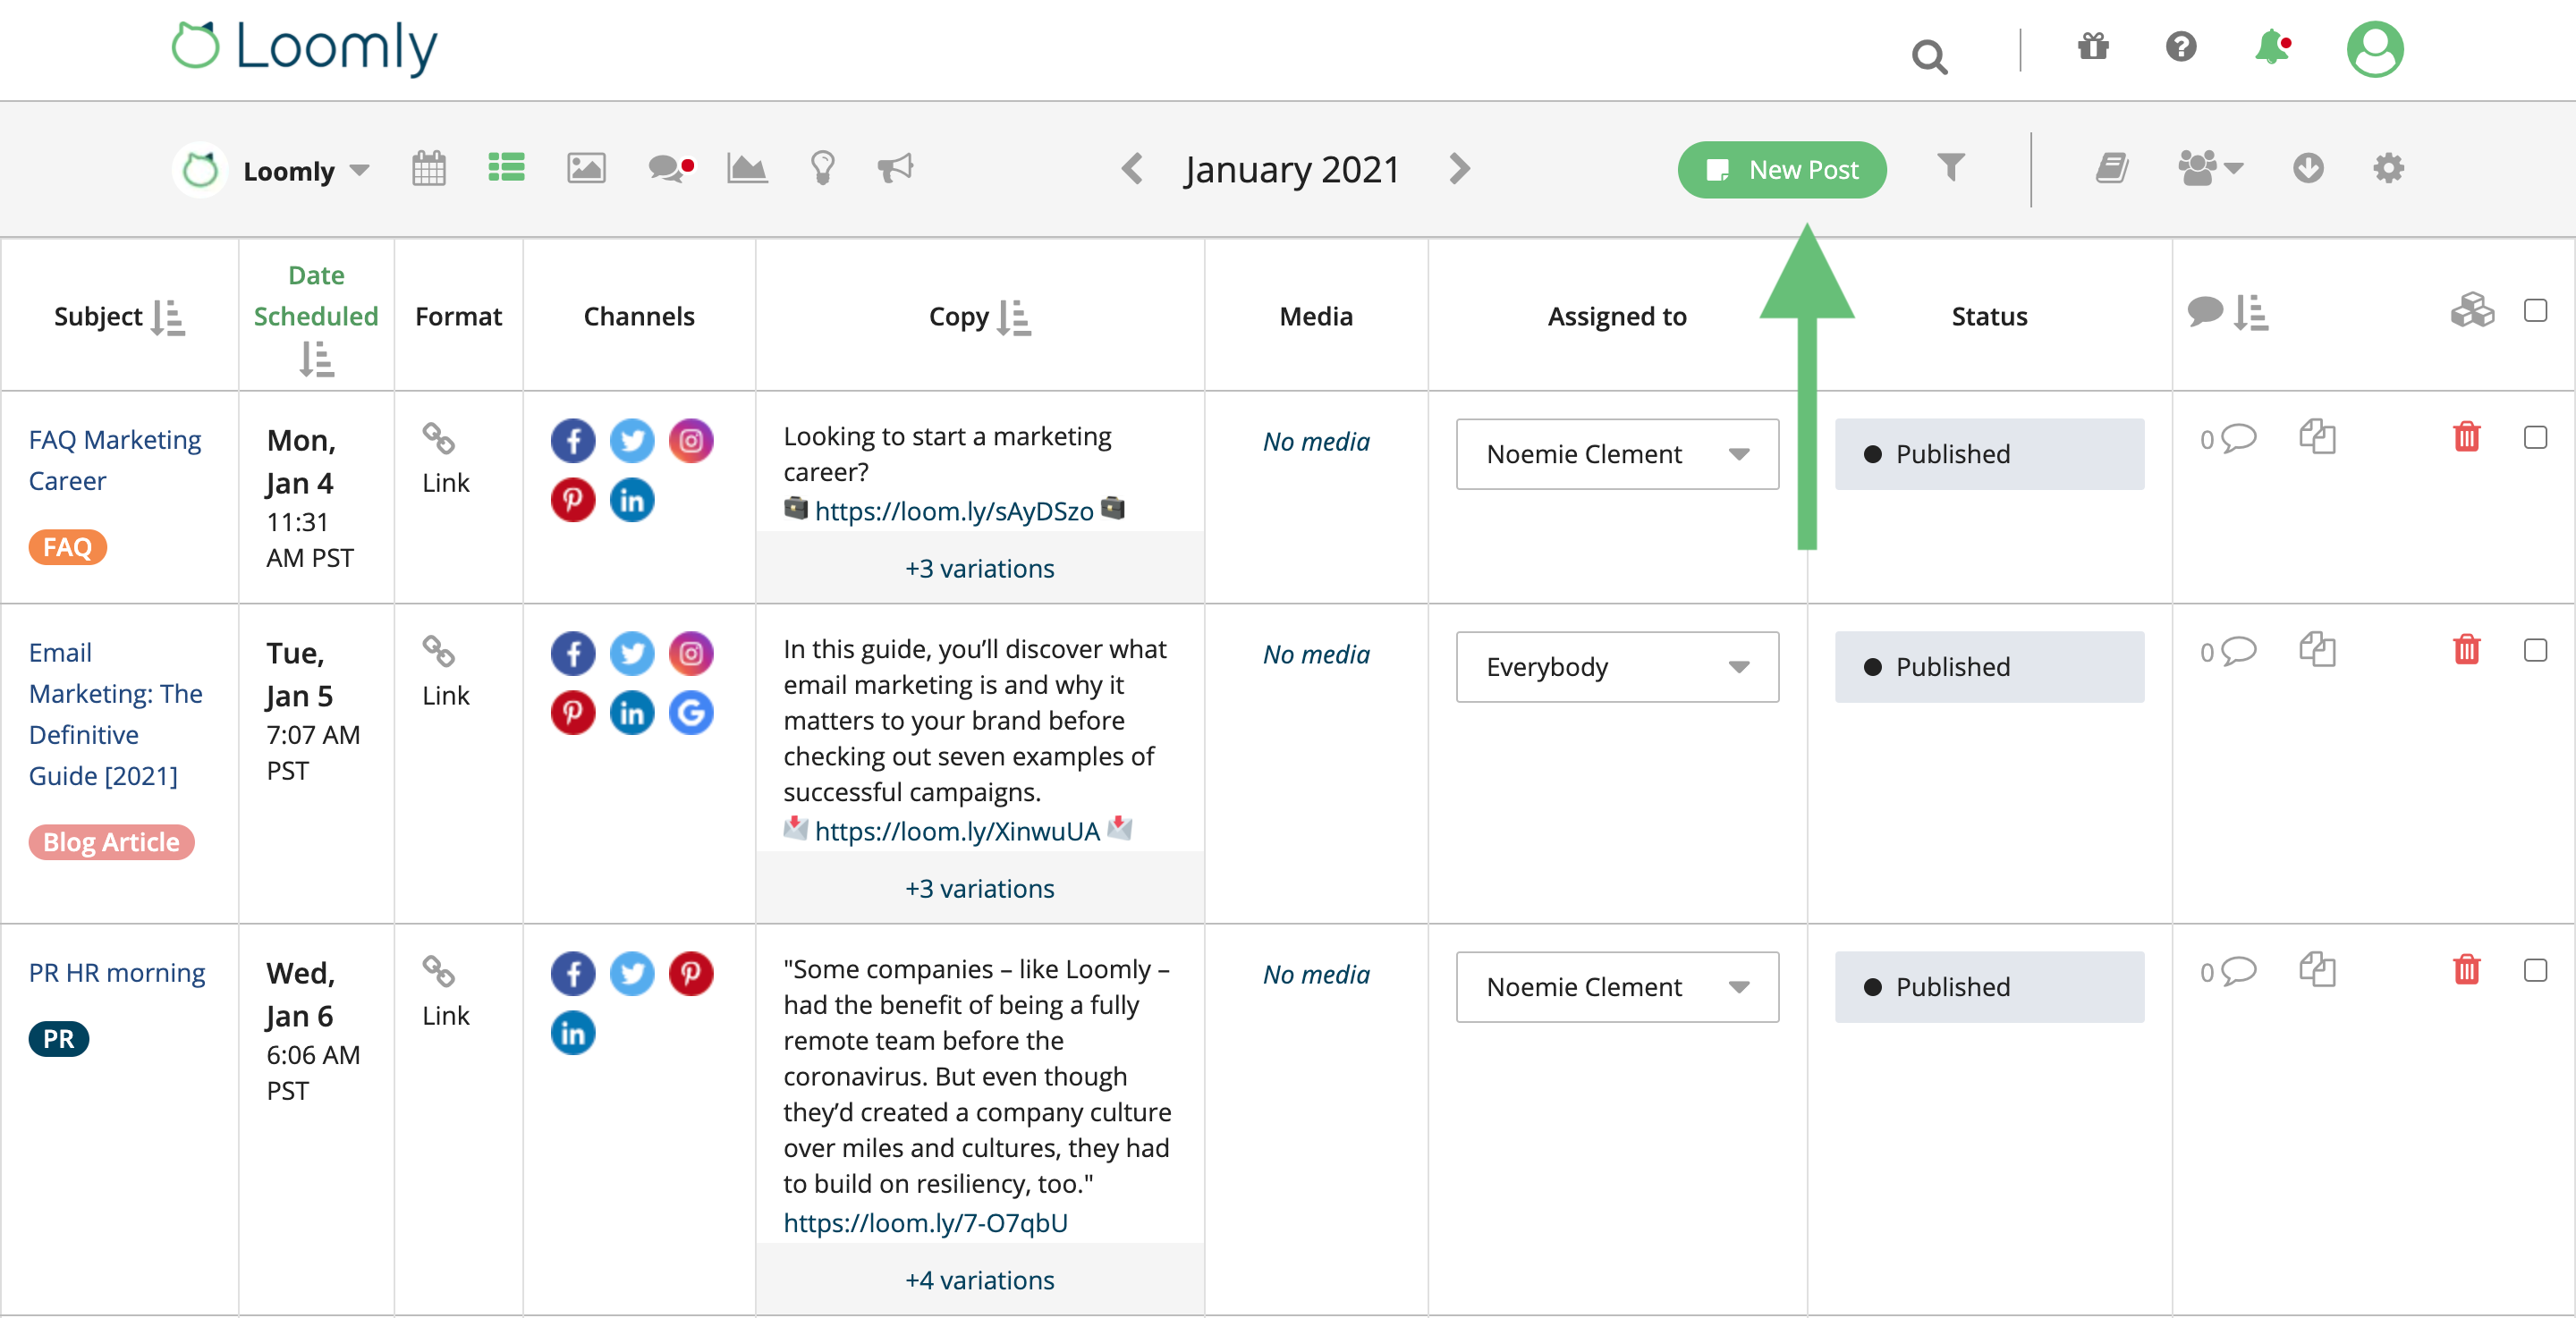Screen dimensions: 2576x1318
Task: View the analytics chart
Action: coord(746,168)
